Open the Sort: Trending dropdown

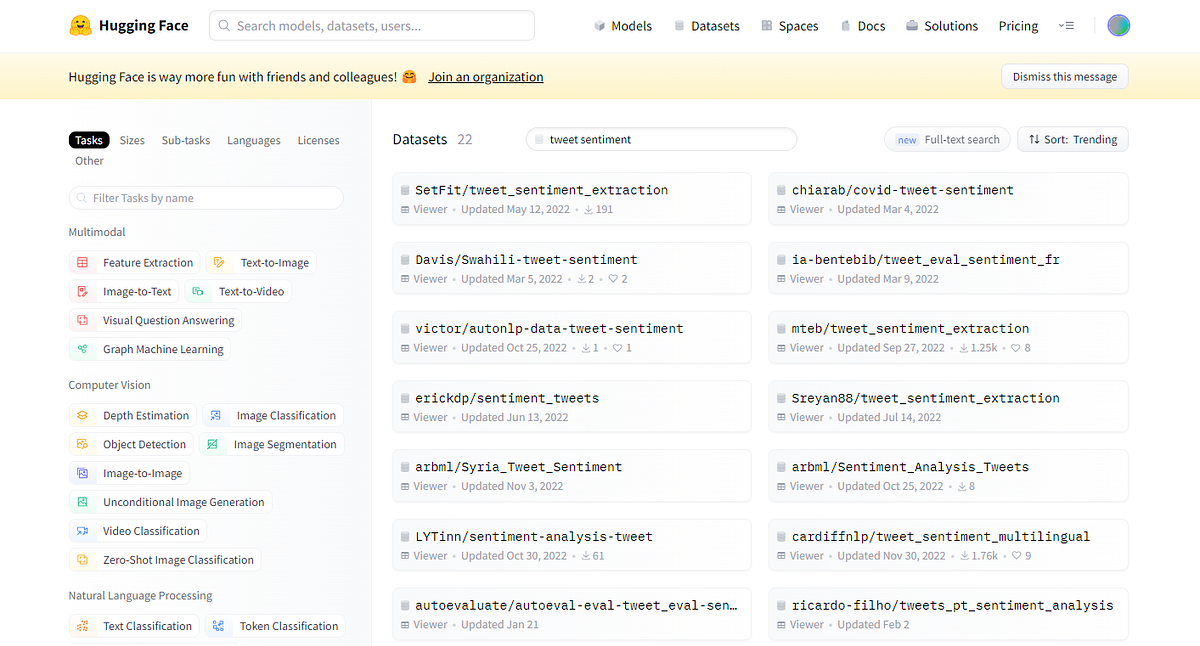pyautogui.click(x=1073, y=140)
